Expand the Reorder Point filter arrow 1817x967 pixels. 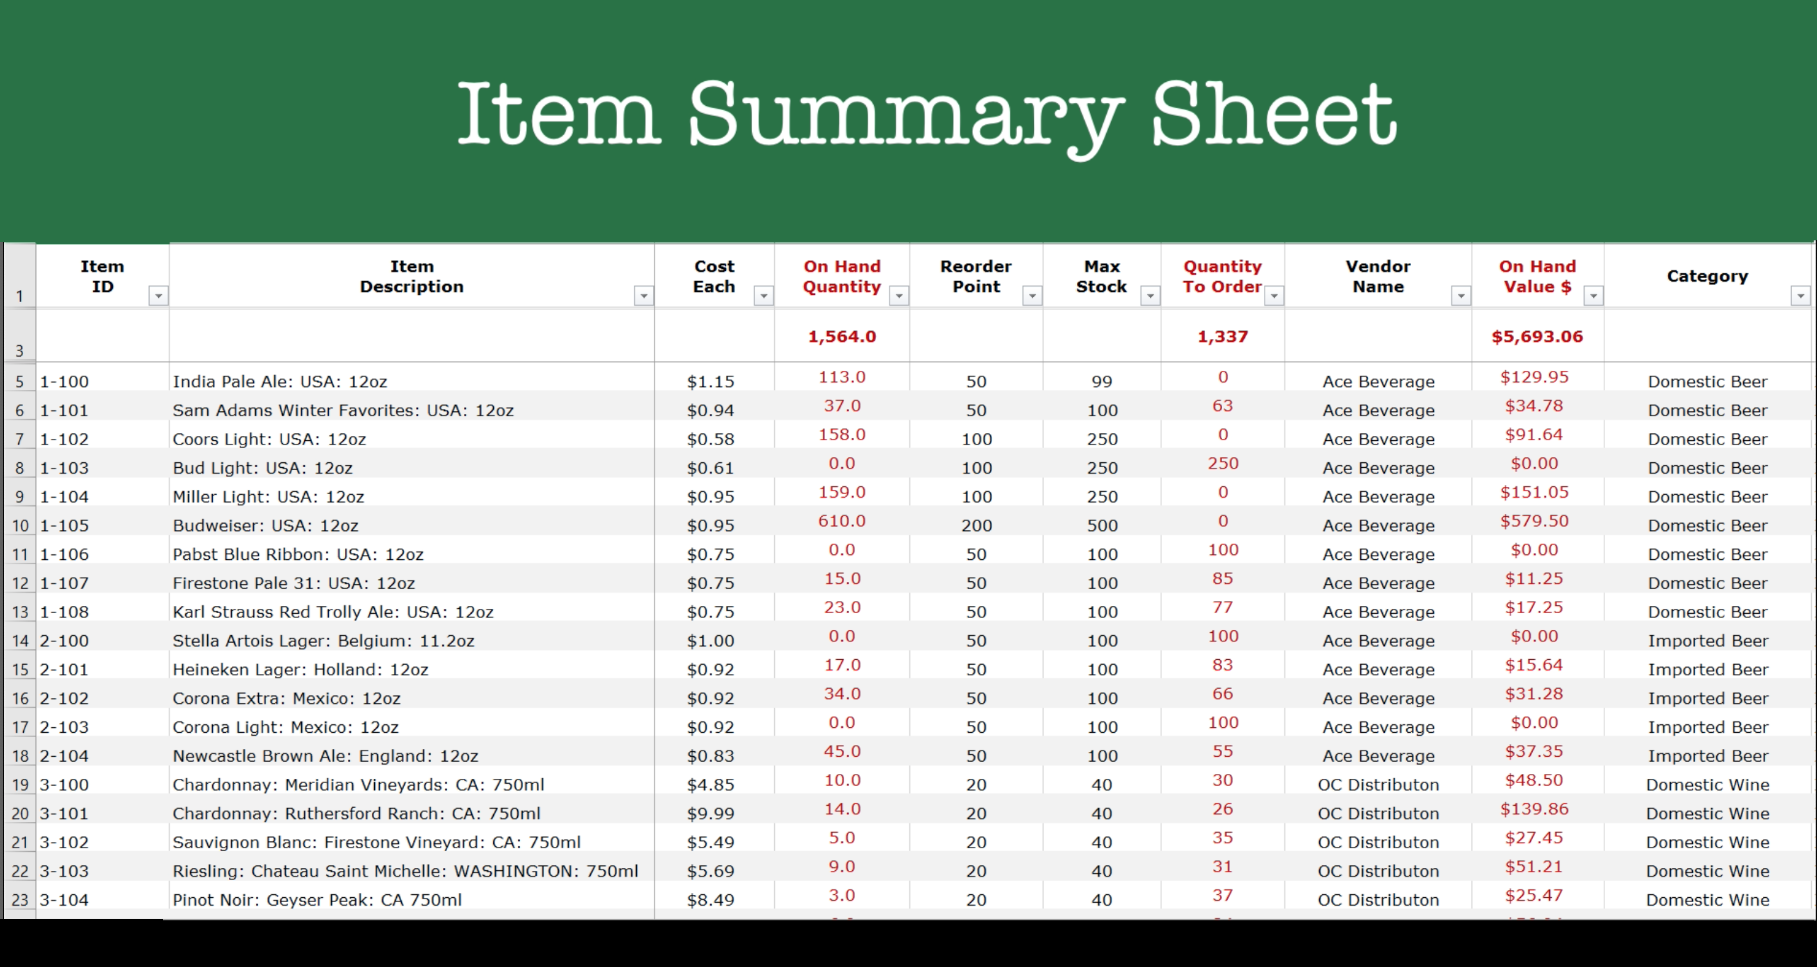(x=1032, y=296)
